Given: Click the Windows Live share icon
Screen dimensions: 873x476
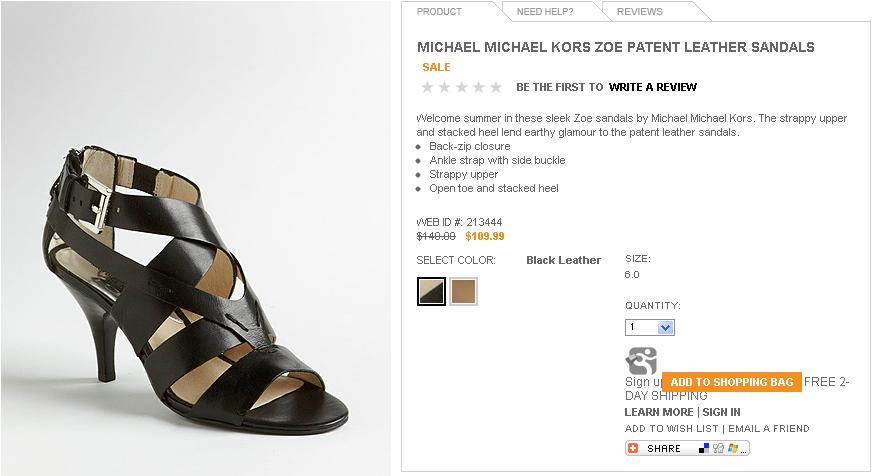Looking at the screenshot, I should coord(734,448).
